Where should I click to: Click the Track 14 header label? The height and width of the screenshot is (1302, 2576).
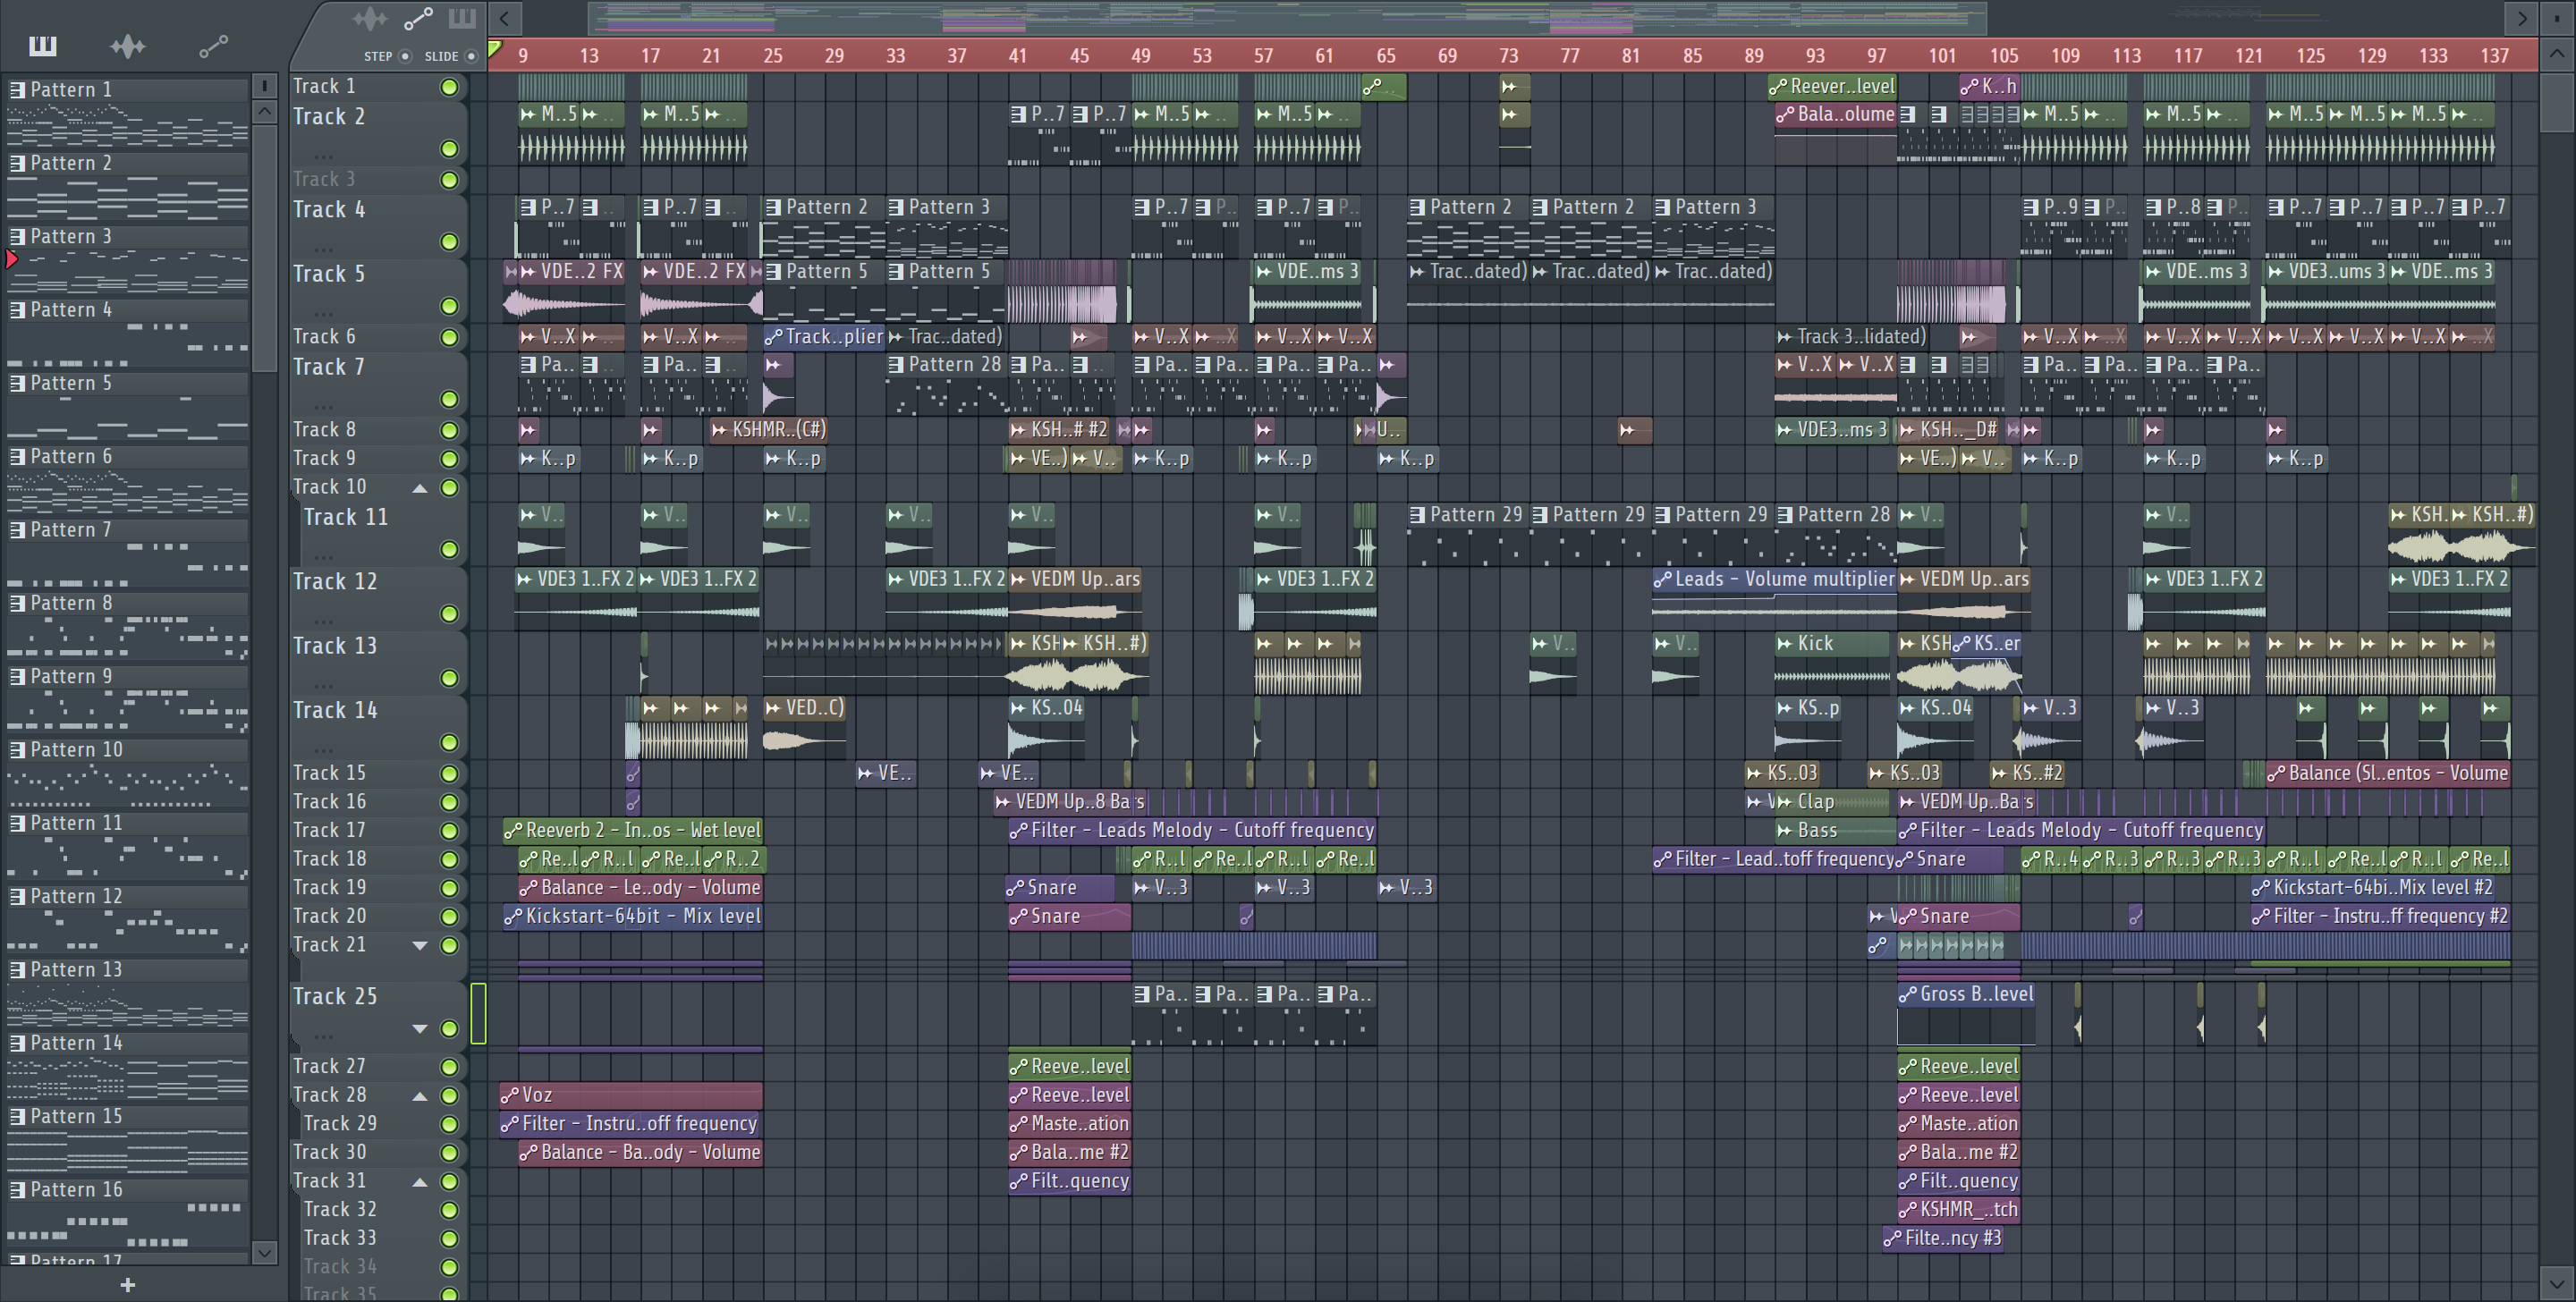tap(335, 710)
